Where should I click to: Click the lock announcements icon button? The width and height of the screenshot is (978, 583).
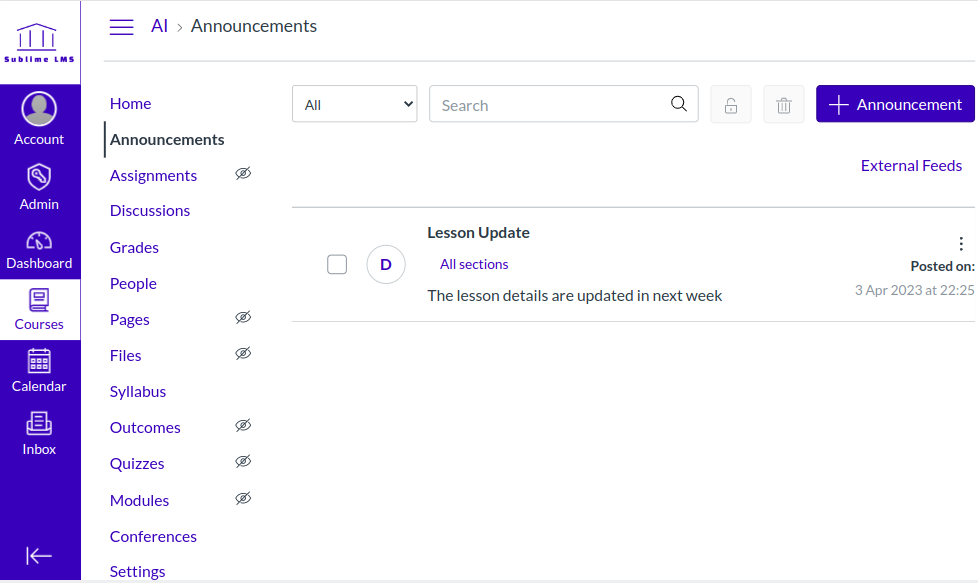731,105
